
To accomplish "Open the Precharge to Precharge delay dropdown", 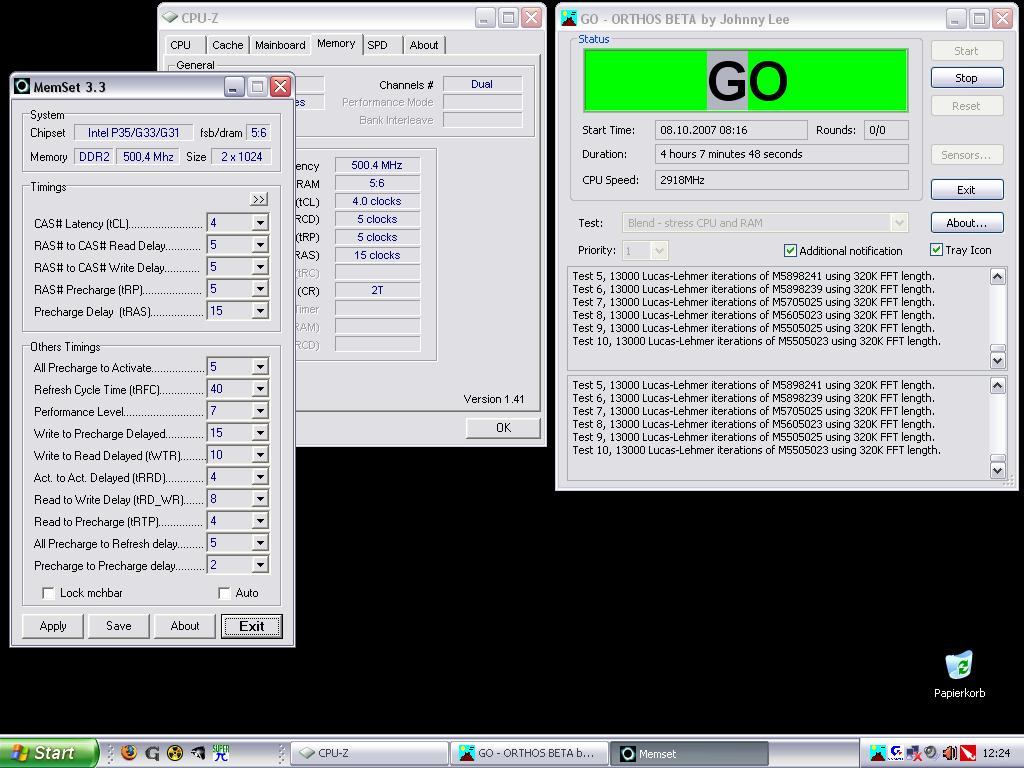I will click(x=260, y=566).
